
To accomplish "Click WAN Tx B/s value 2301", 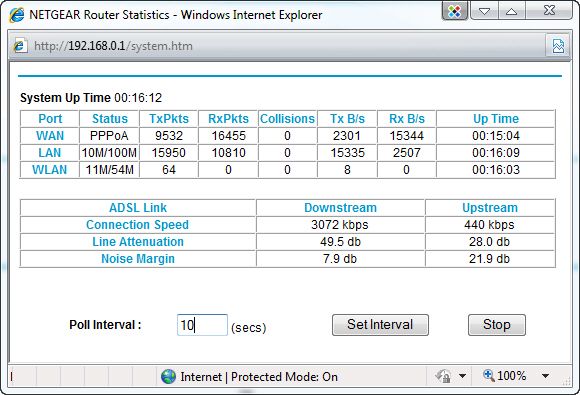I will point(347,136).
